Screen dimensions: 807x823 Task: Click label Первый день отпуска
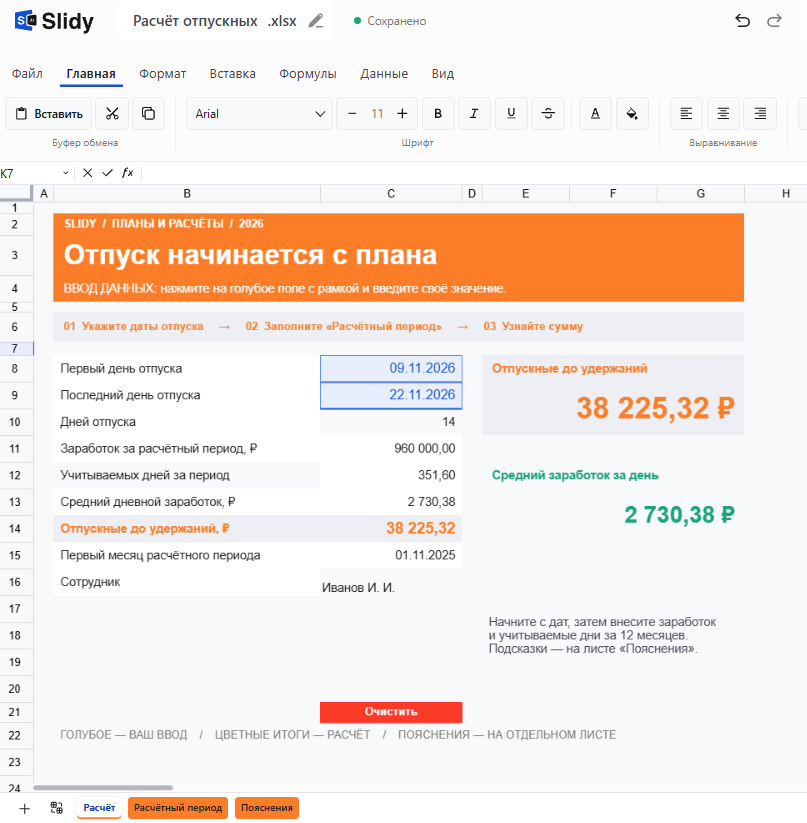pyautogui.click(x=121, y=368)
